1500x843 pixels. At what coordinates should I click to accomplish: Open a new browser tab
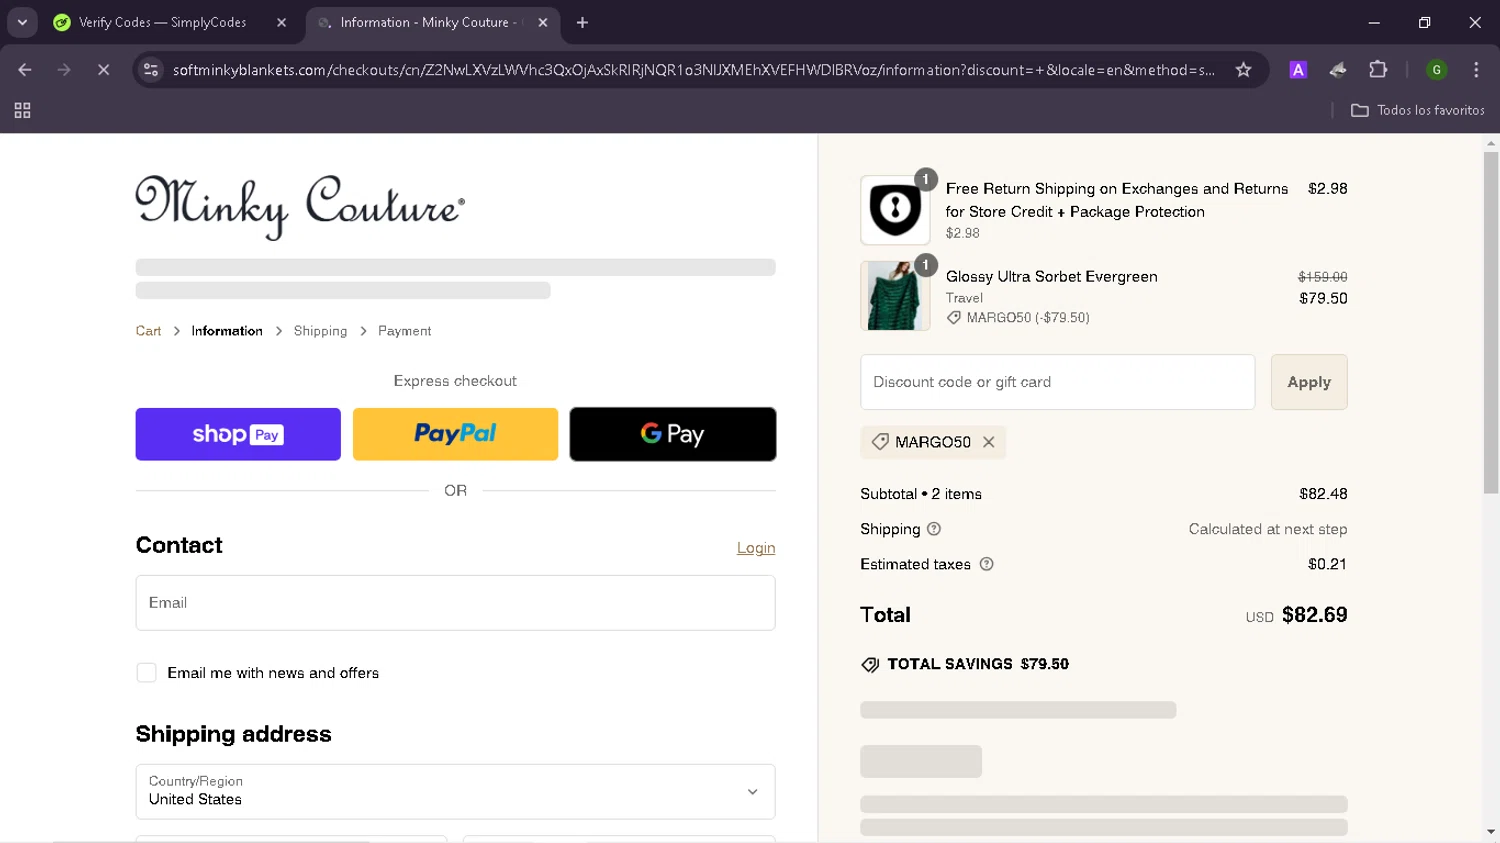pos(582,22)
